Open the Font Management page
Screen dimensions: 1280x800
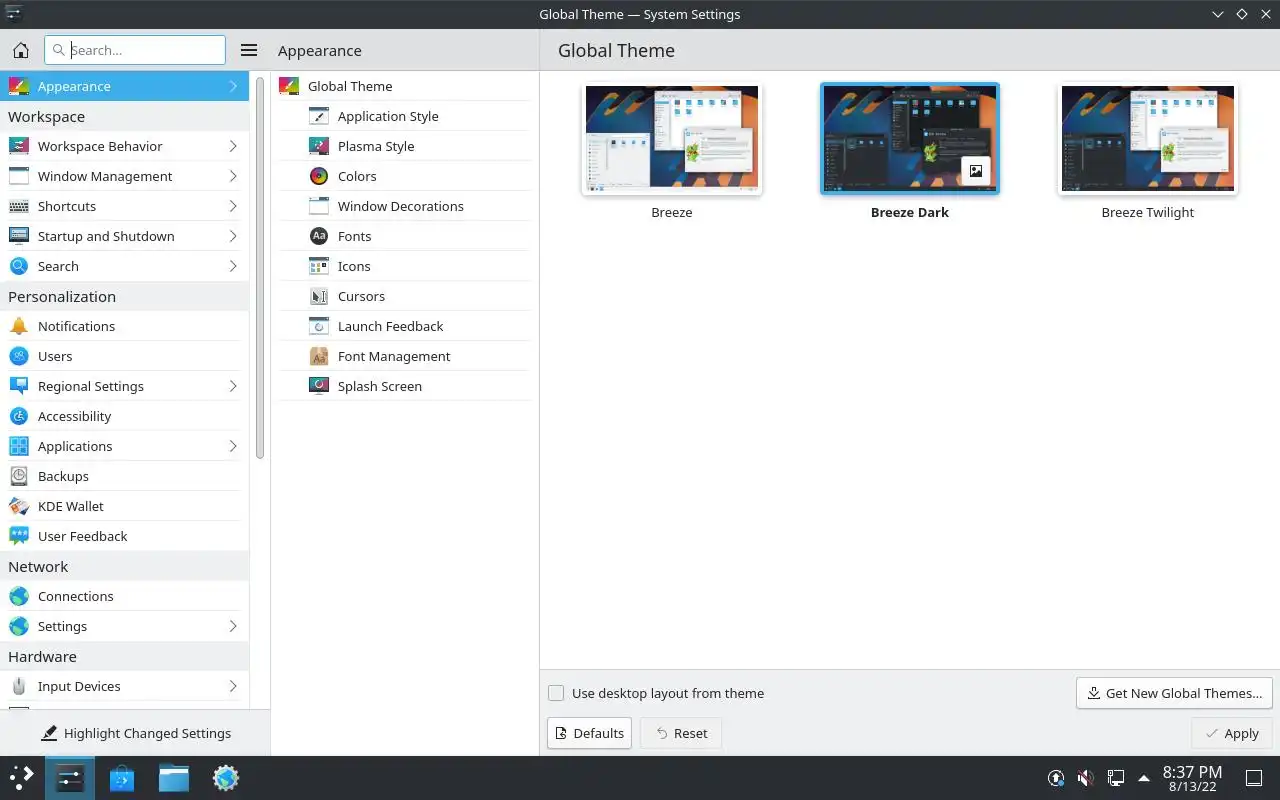click(404, 356)
